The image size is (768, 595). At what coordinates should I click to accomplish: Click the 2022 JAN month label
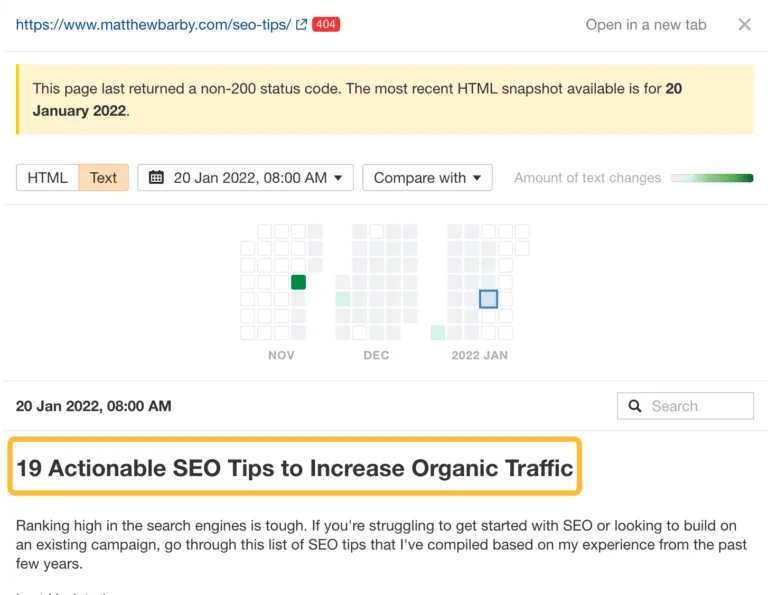pyautogui.click(x=480, y=355)
